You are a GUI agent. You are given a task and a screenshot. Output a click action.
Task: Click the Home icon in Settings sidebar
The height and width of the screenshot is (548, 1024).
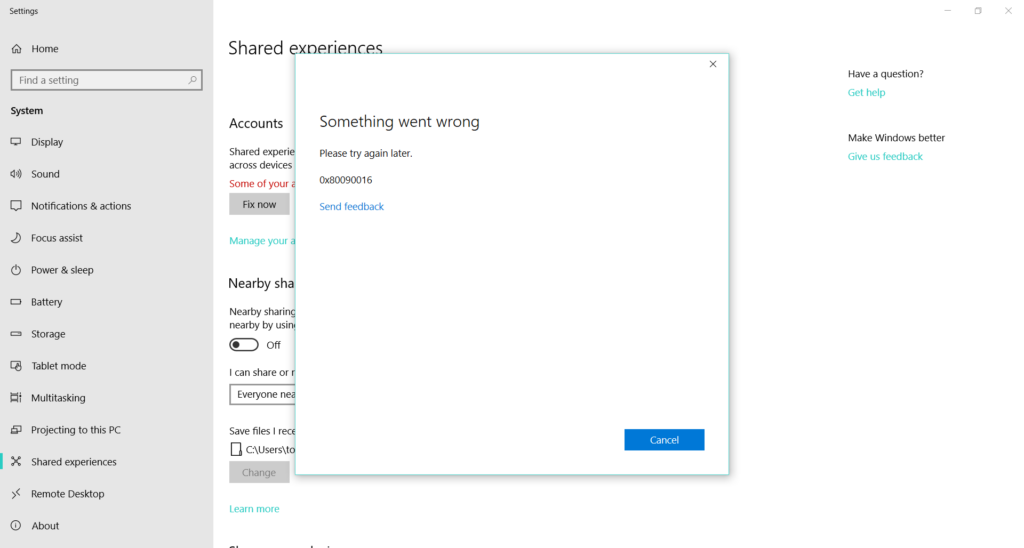16,49
